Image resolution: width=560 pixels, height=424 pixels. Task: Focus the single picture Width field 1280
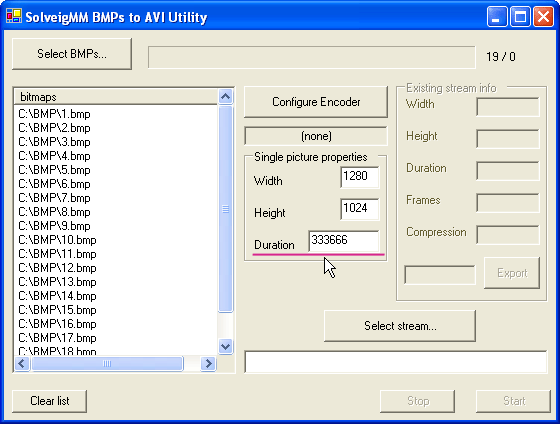coord(360,177)
